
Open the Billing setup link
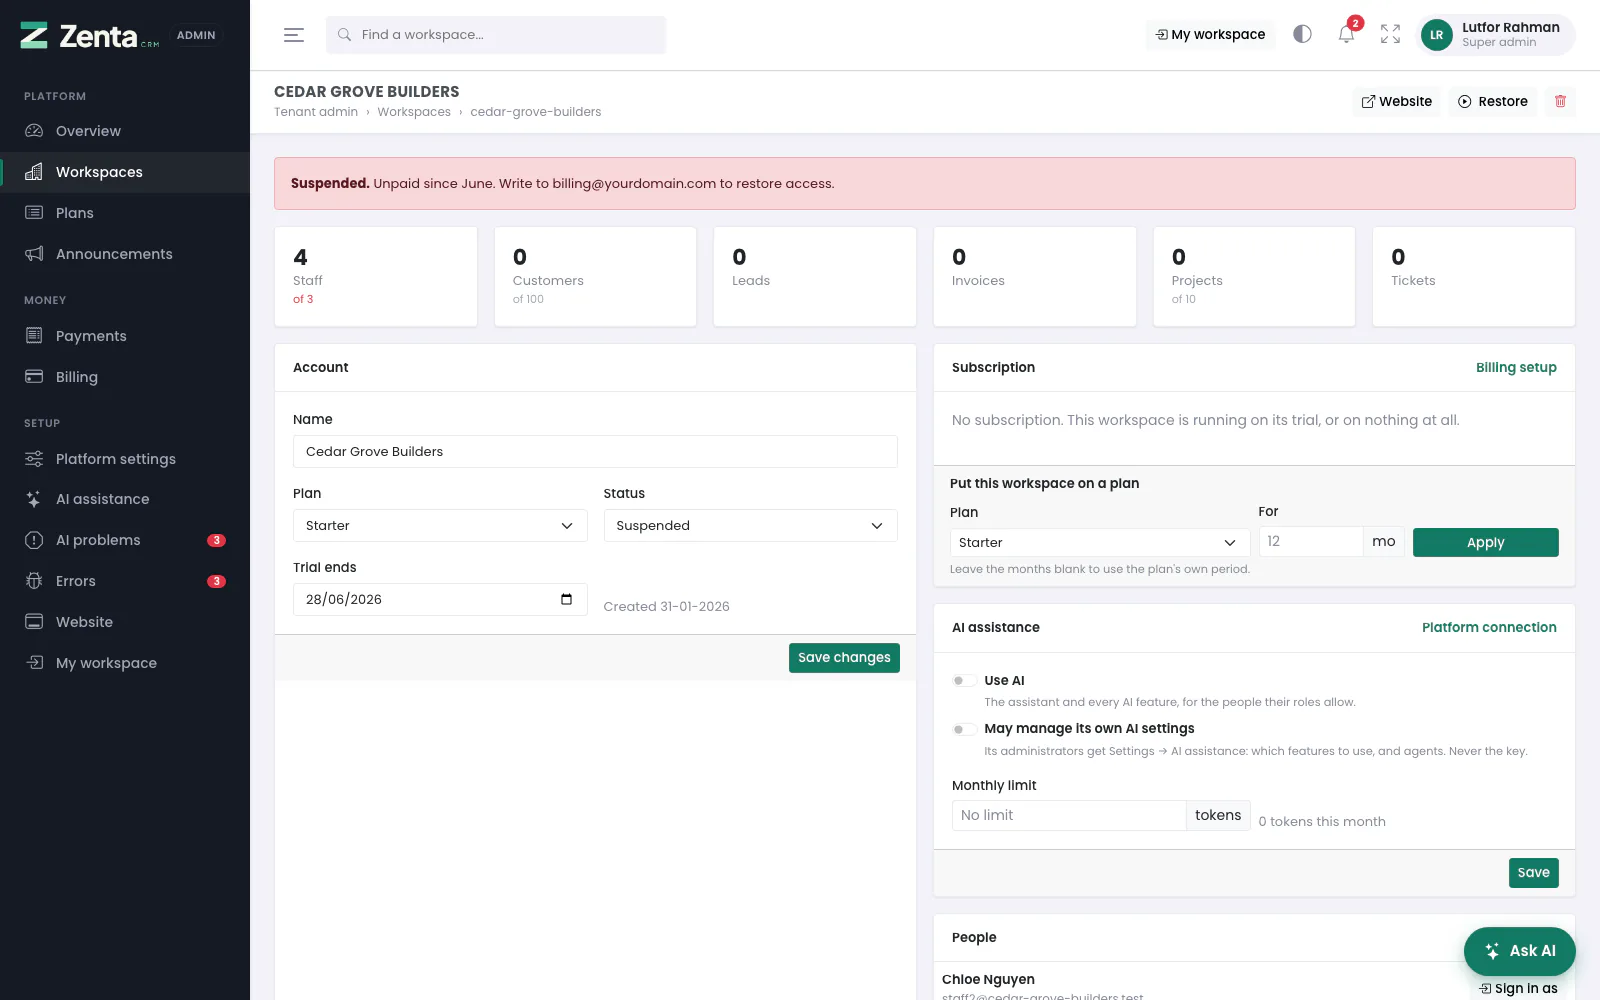pyautogui.click(x=1516, y=368)
